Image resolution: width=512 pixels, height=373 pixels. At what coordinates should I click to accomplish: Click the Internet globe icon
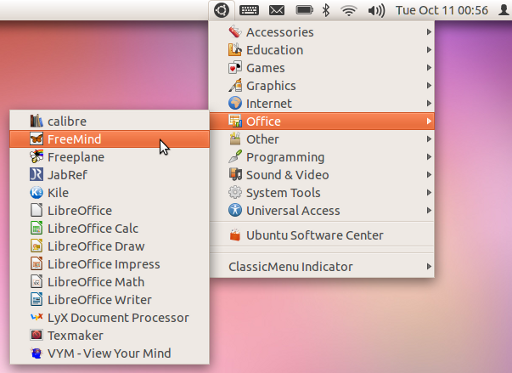pos(235,103)
